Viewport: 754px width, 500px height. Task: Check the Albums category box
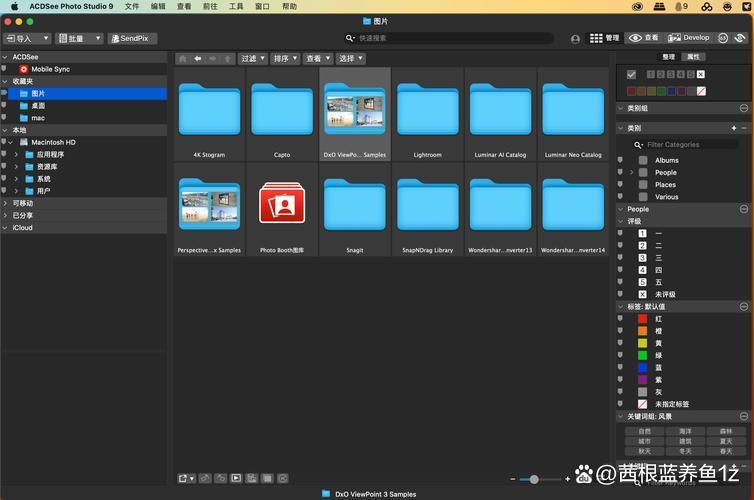[x=643, y=160]
